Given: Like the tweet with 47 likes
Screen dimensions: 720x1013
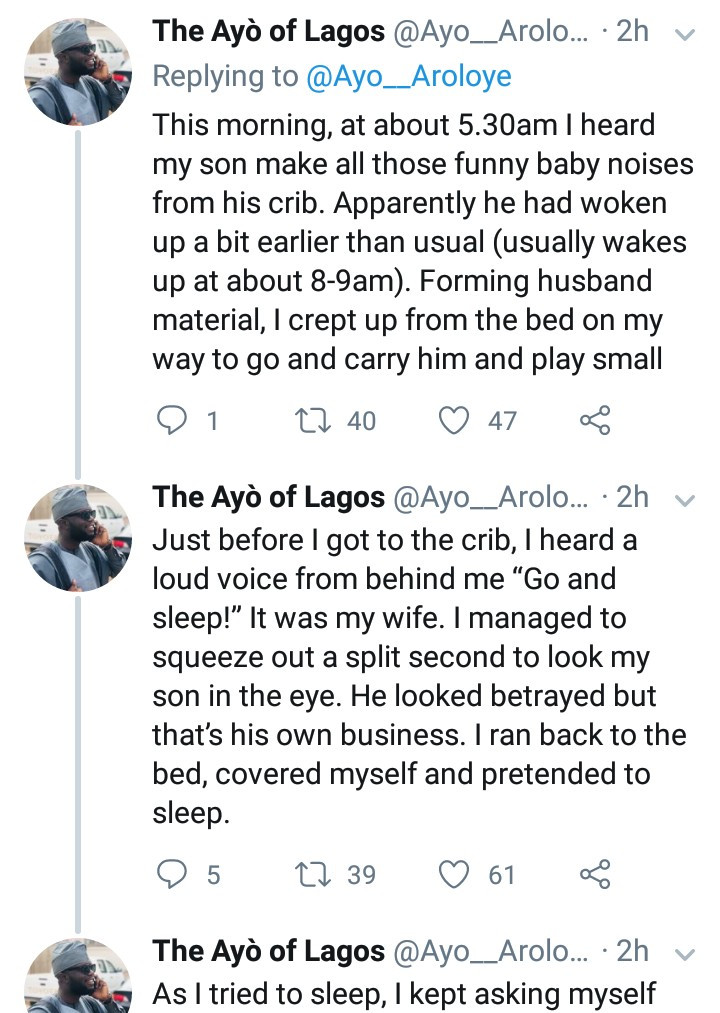Looking at the screenshot, I should point(454,421).
